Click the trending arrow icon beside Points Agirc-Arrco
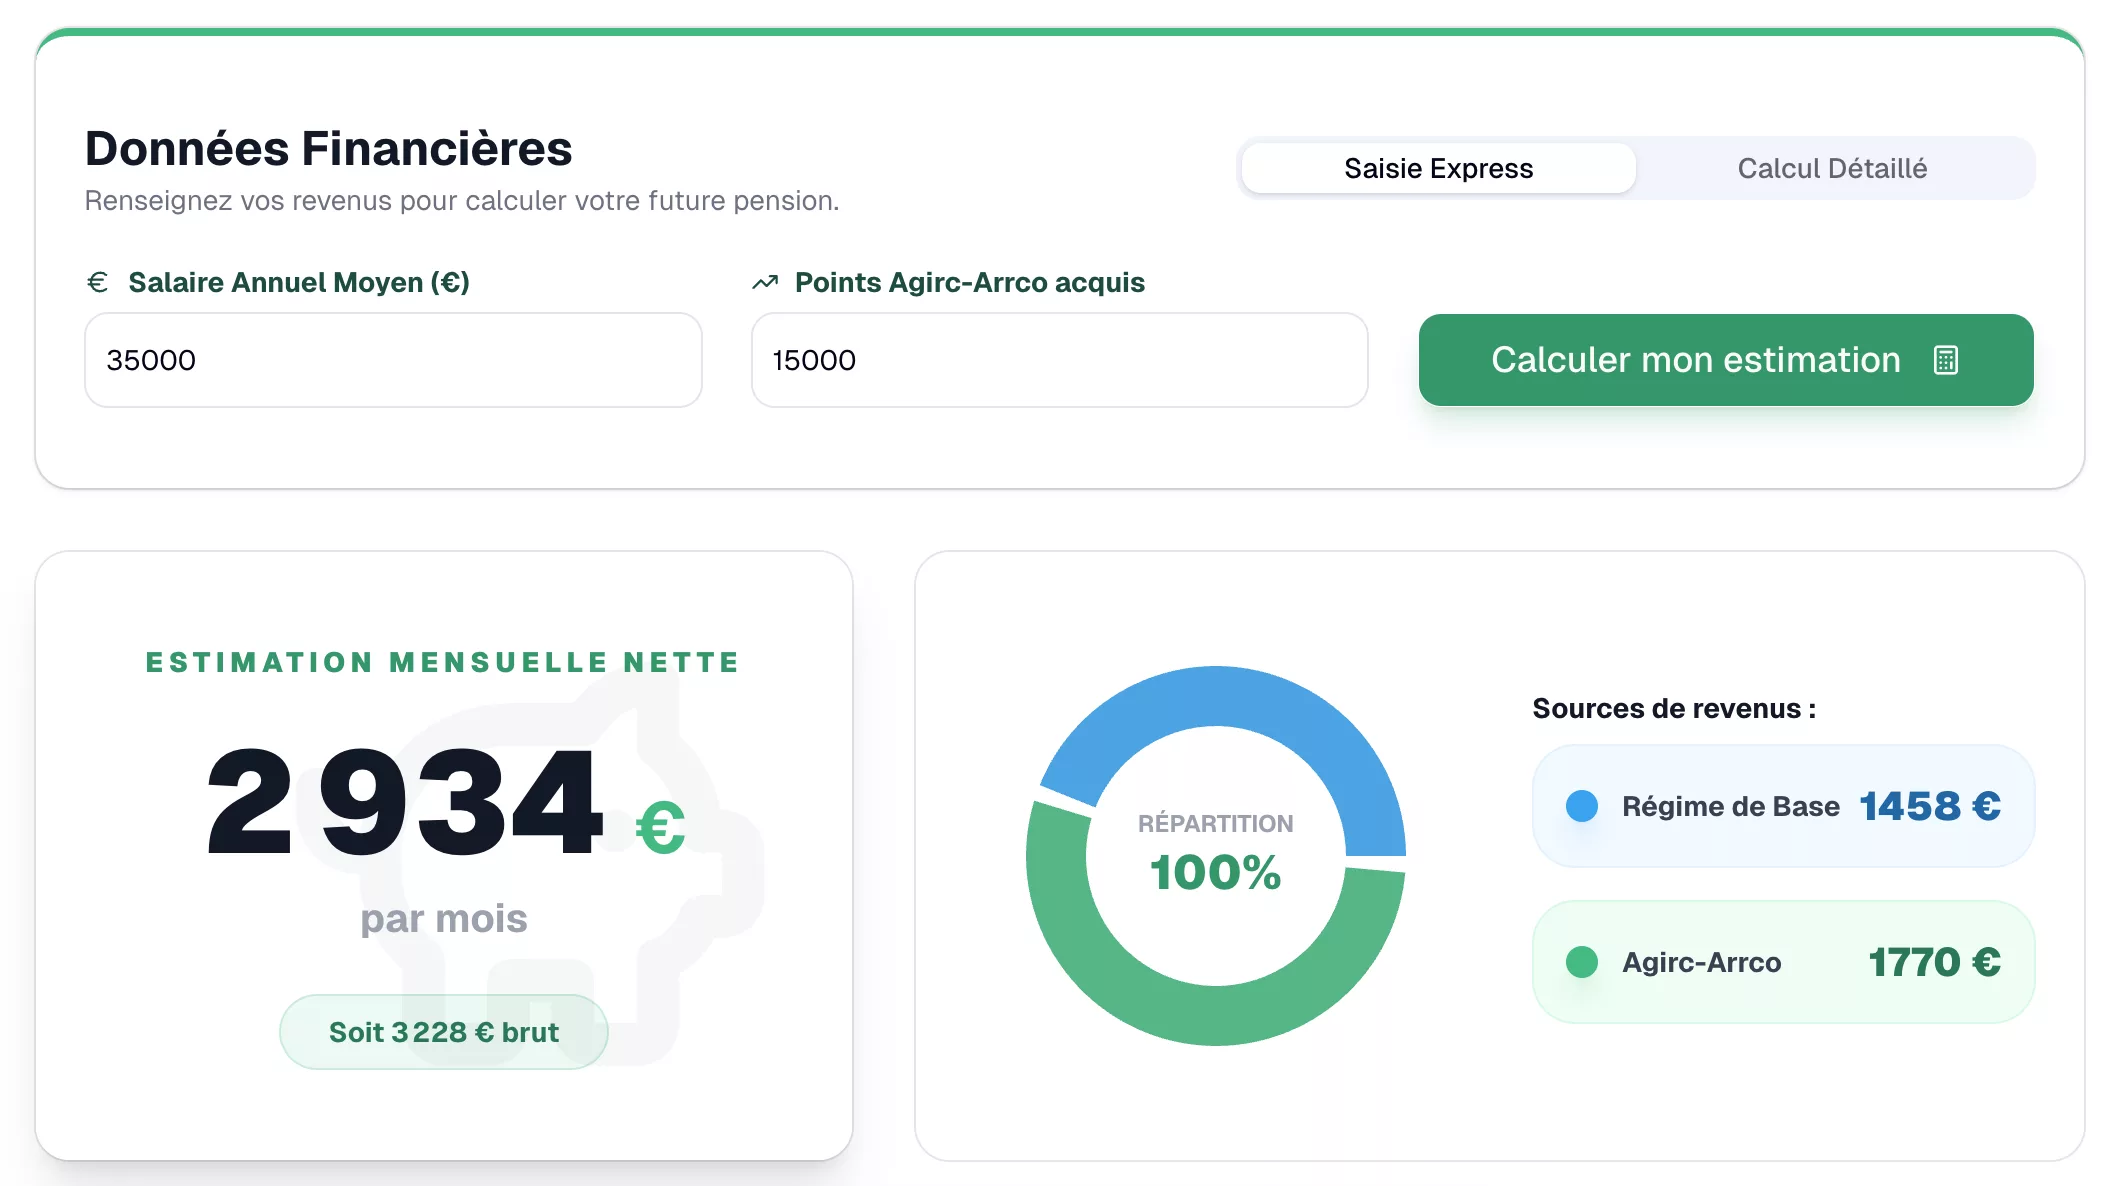This screenshot has height=1186, width=2120. 765,283
